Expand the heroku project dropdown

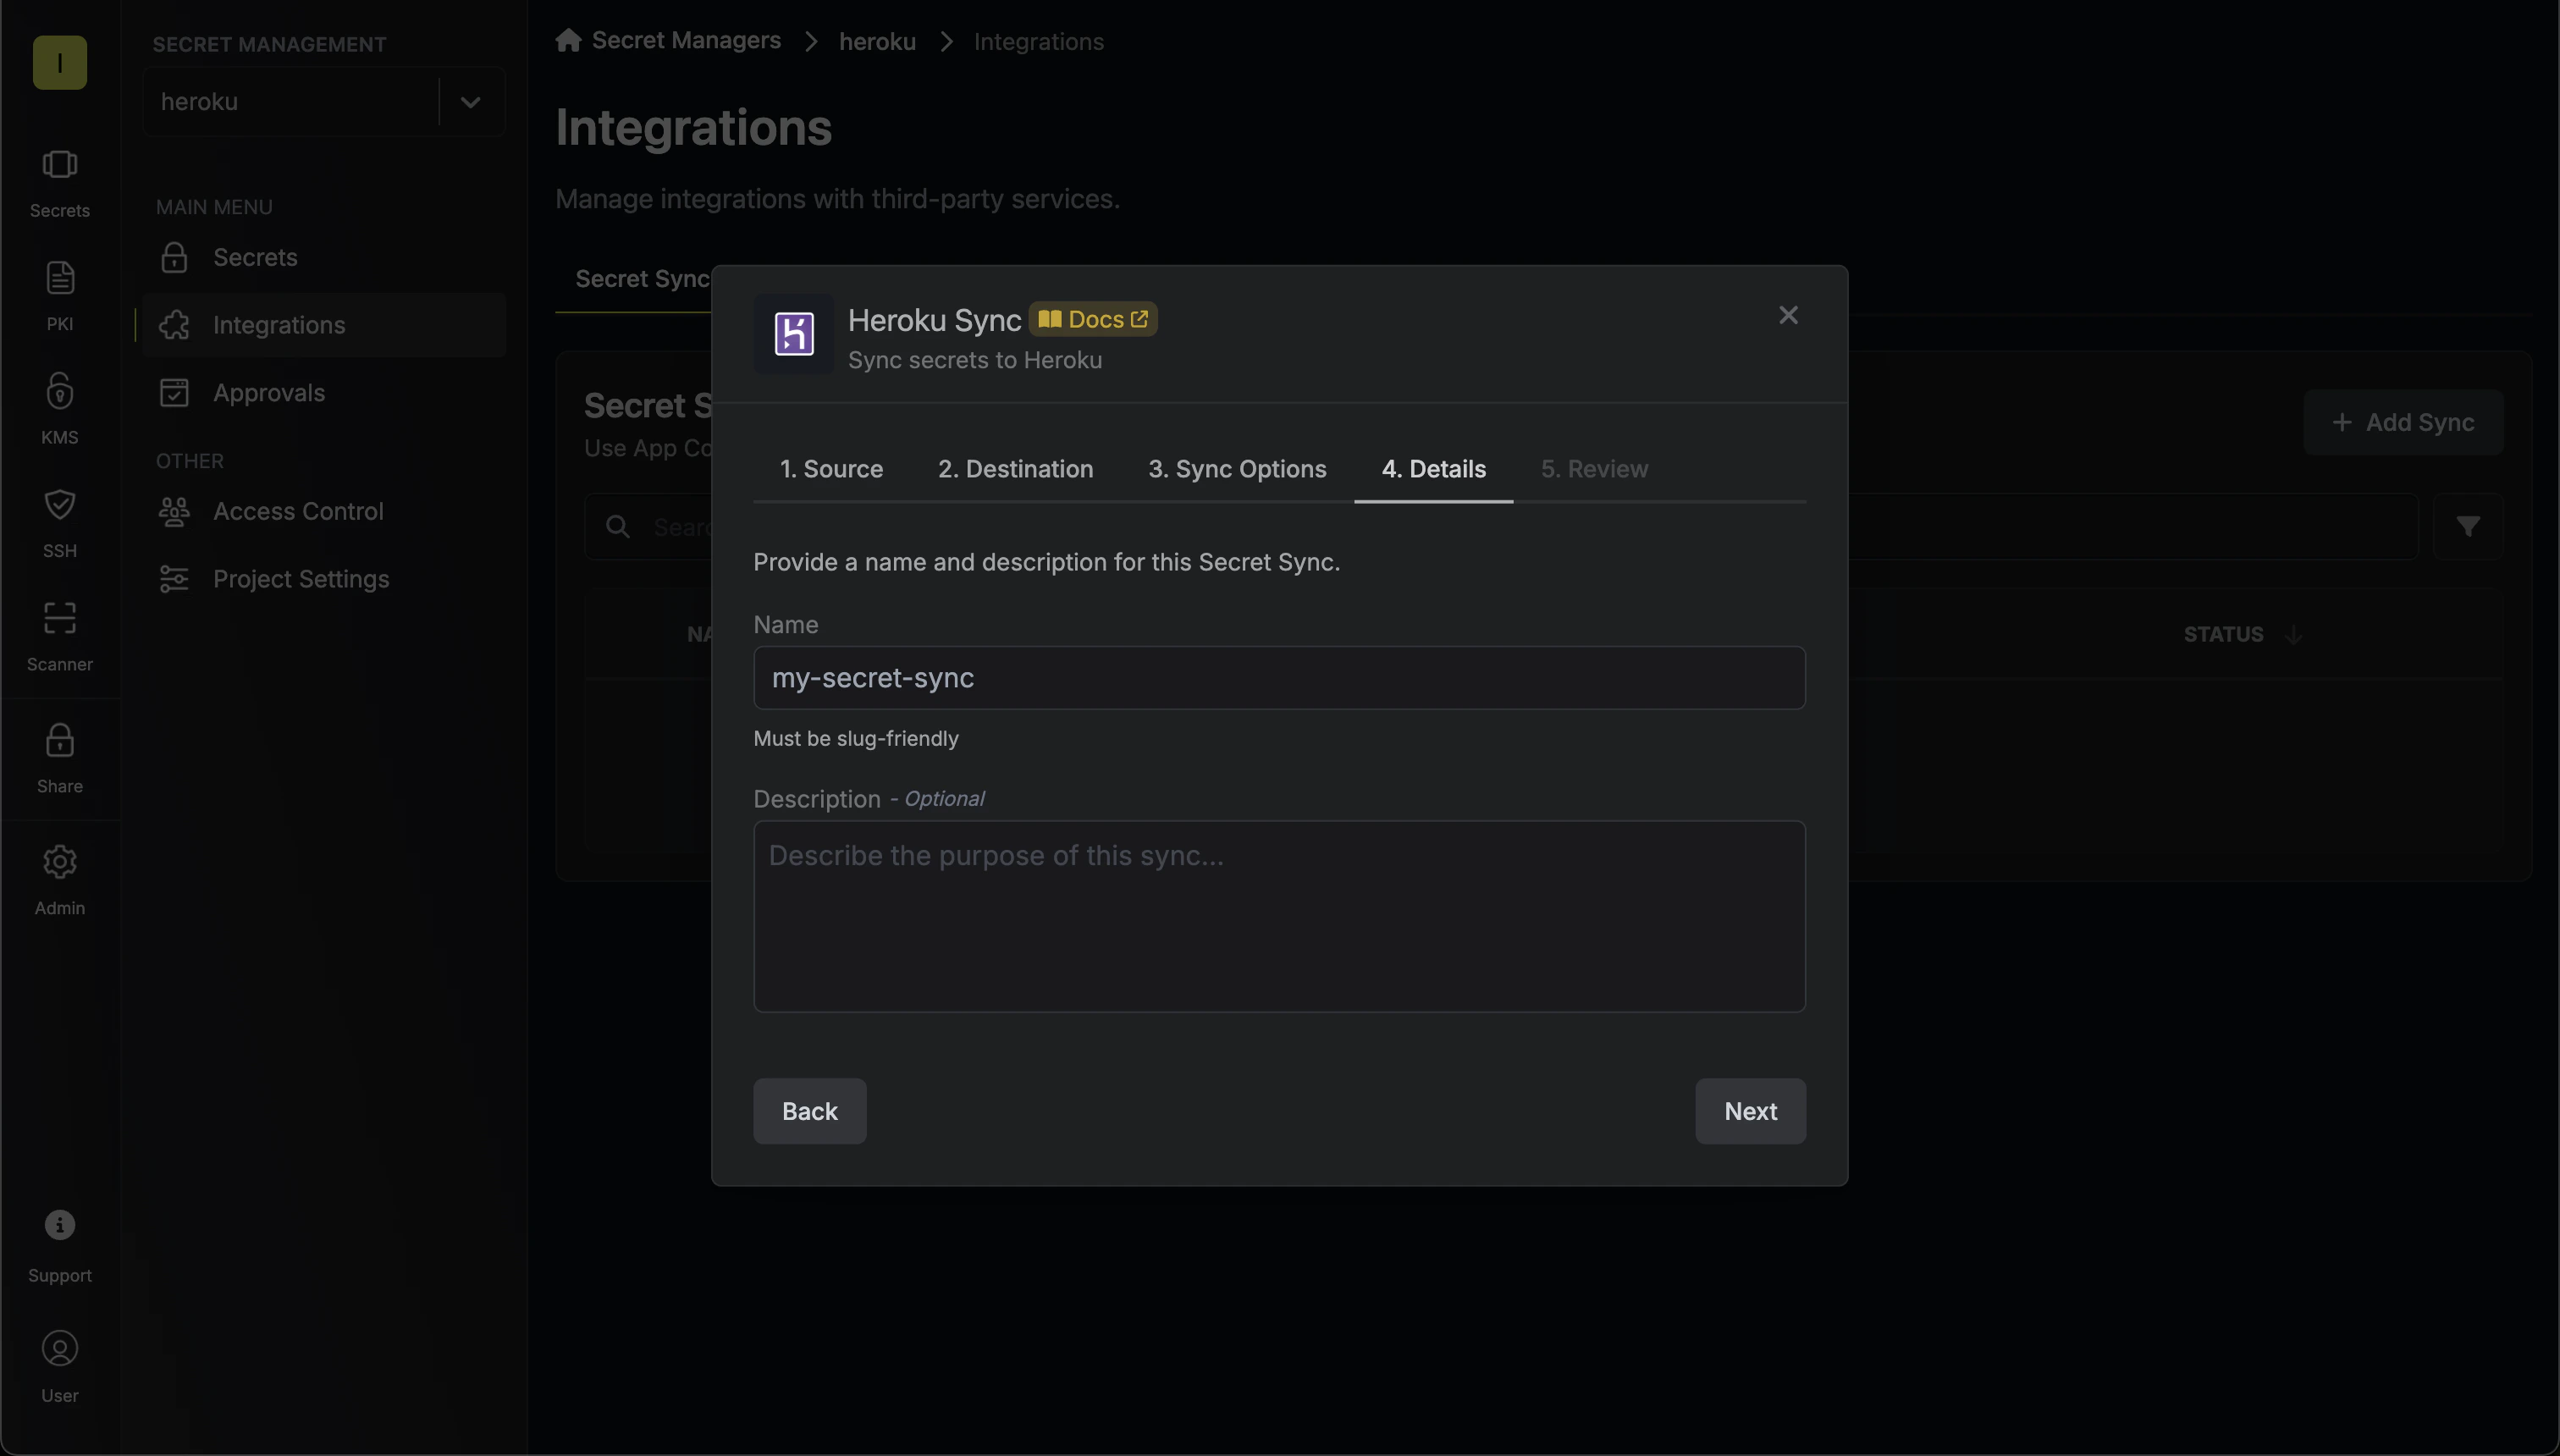point(470,101)
